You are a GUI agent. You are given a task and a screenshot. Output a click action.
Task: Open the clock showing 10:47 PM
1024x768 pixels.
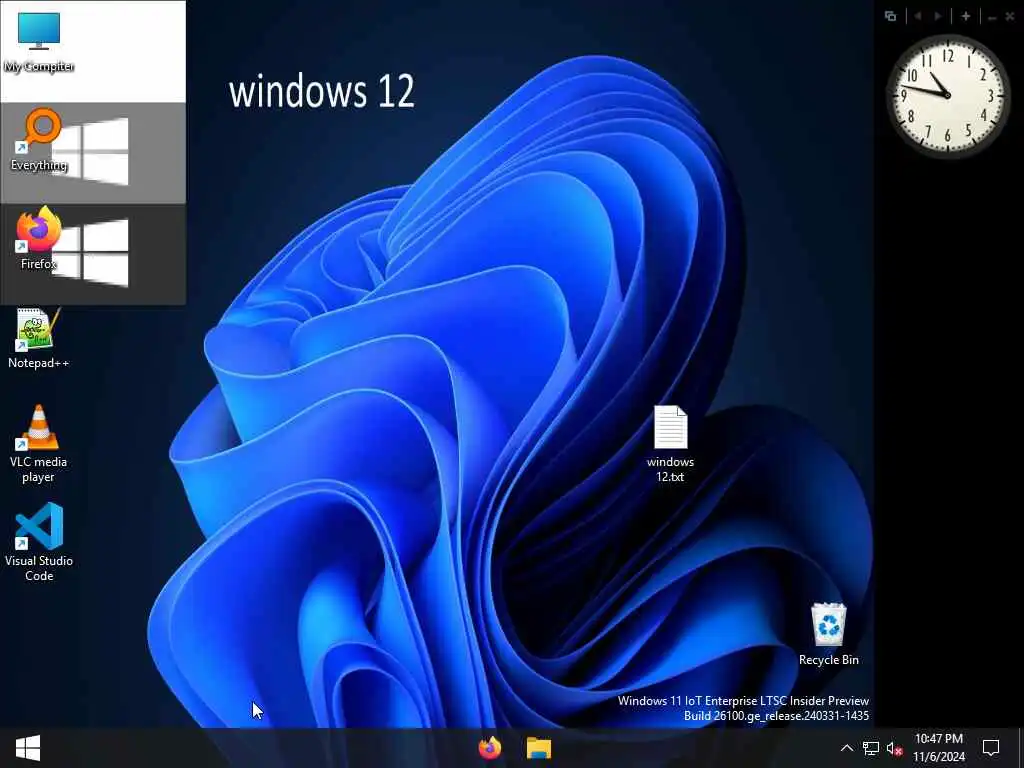point(939,748)
